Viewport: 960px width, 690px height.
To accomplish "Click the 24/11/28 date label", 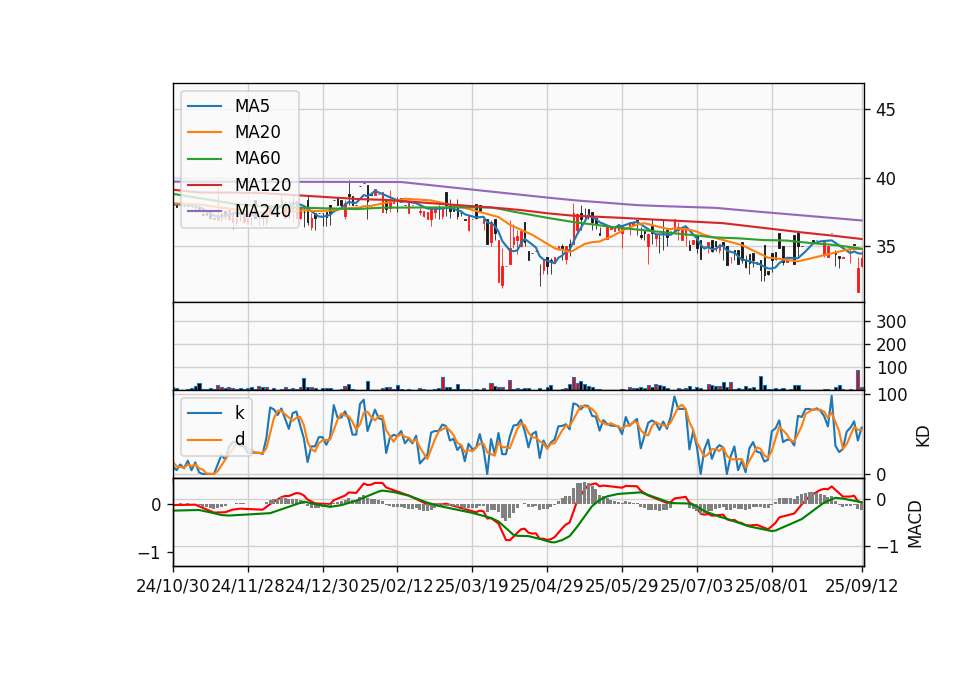I will coord(248,586).
